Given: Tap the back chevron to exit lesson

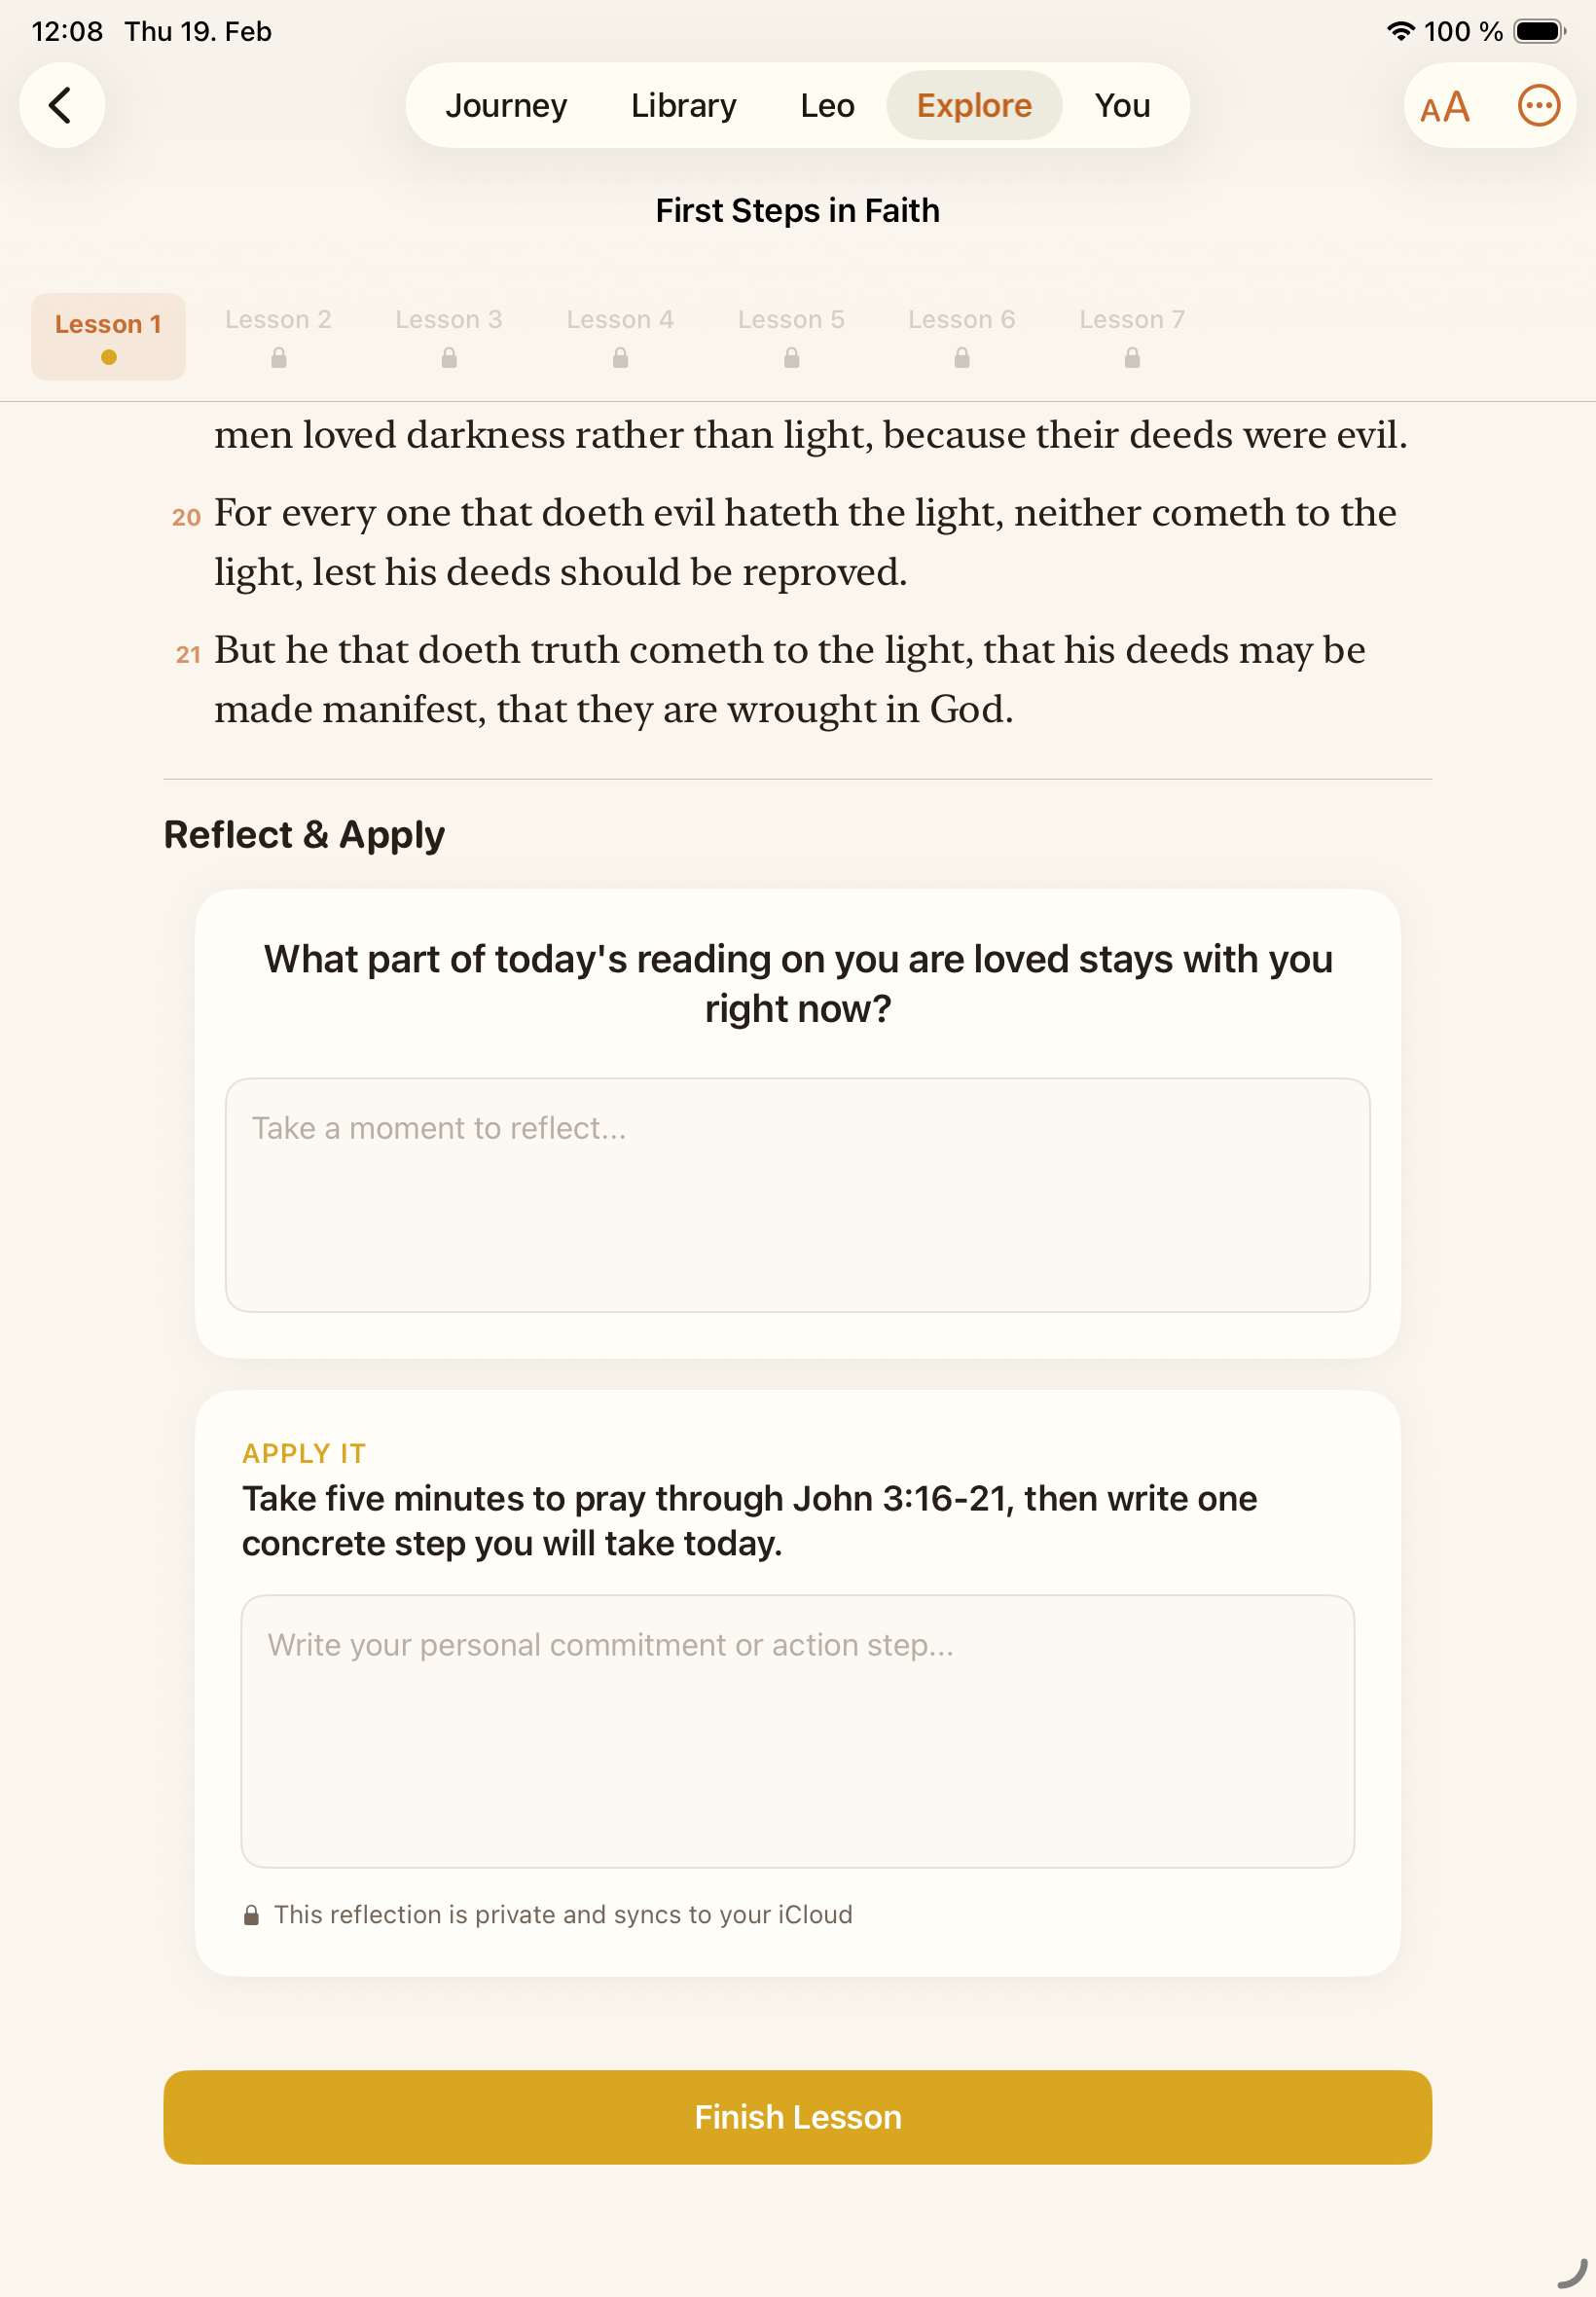Looking at the screenshot, I should point(62,104).
